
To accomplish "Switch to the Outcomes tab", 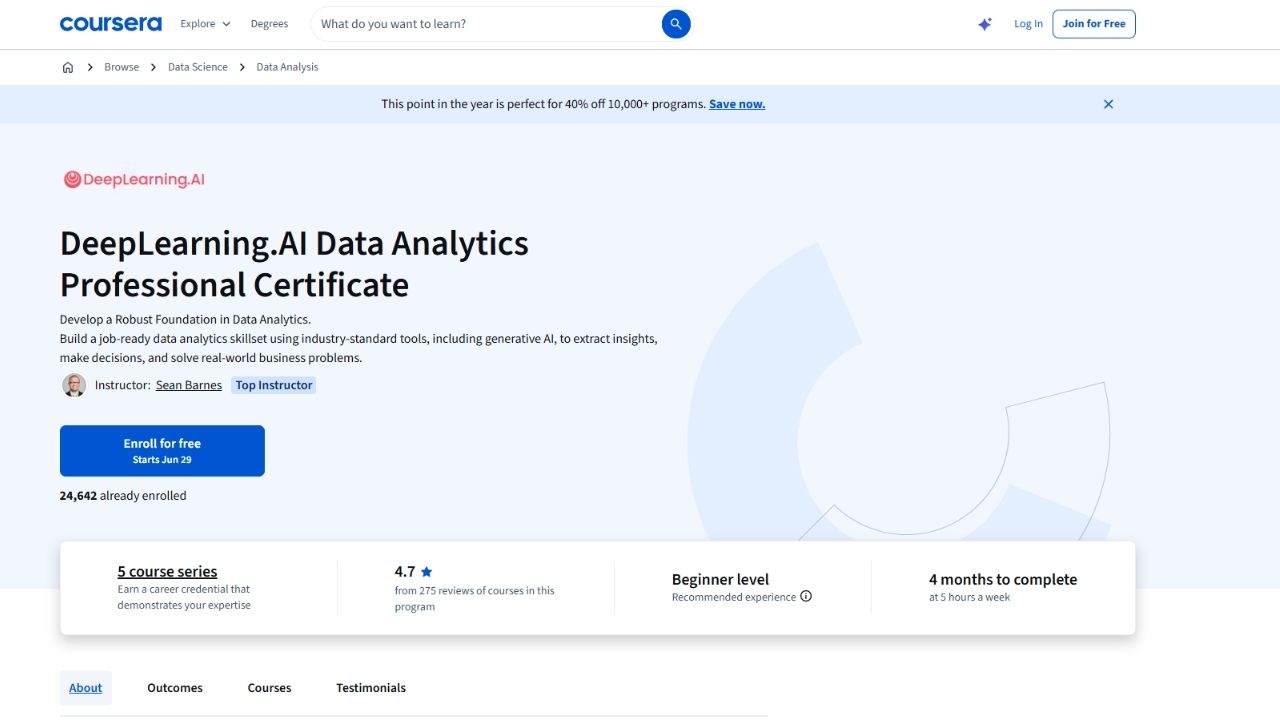I will click(175, 688).
